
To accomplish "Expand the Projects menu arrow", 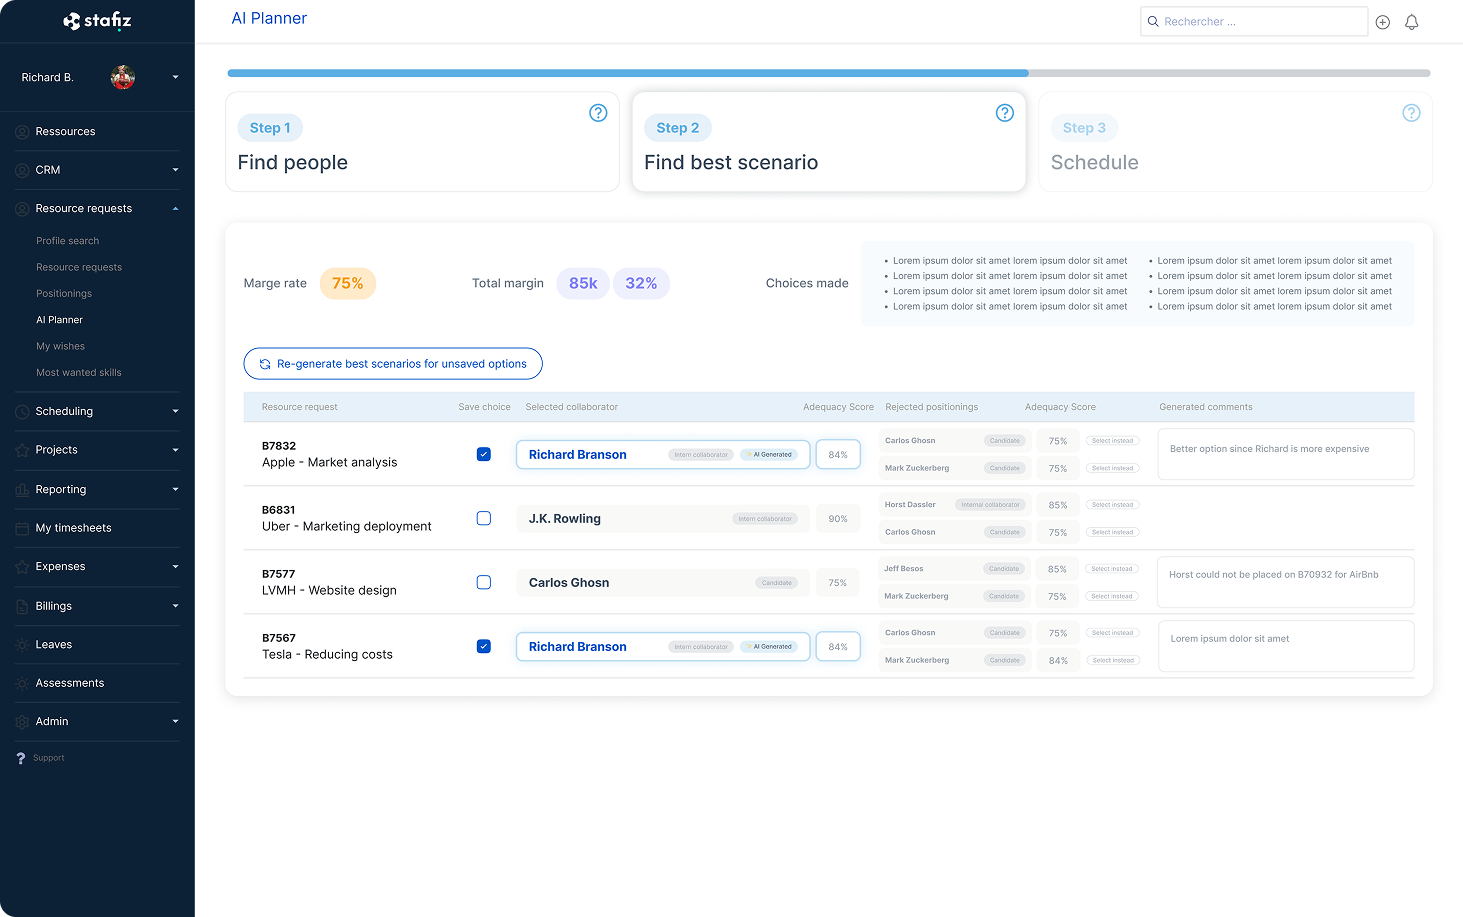I will 175,450.
